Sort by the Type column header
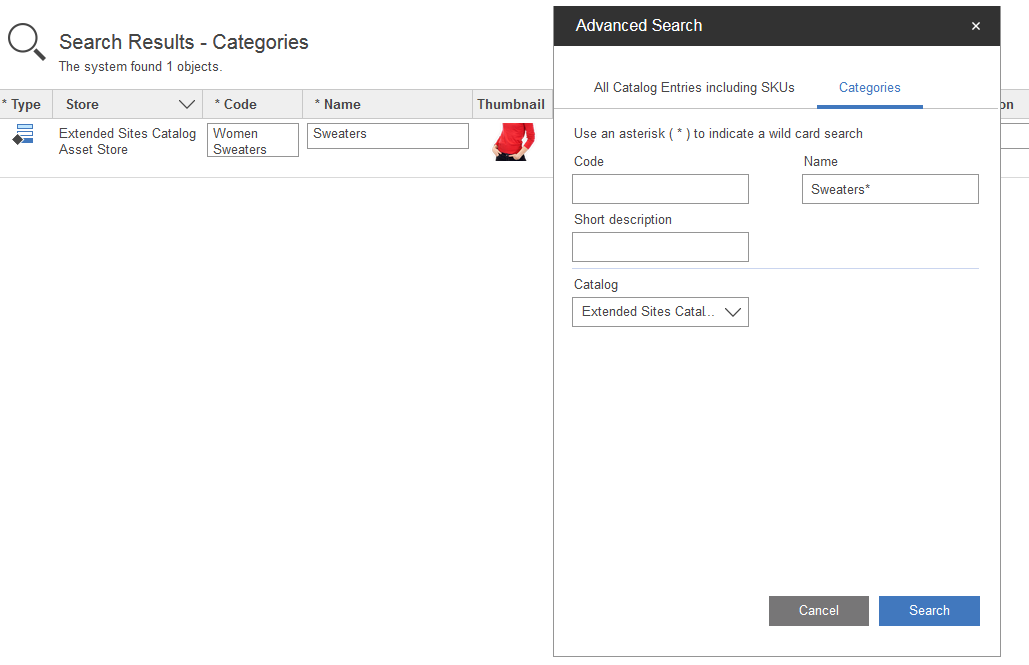Image resolution: width=1029 pixels, height=665 pixels. [24, 104]
